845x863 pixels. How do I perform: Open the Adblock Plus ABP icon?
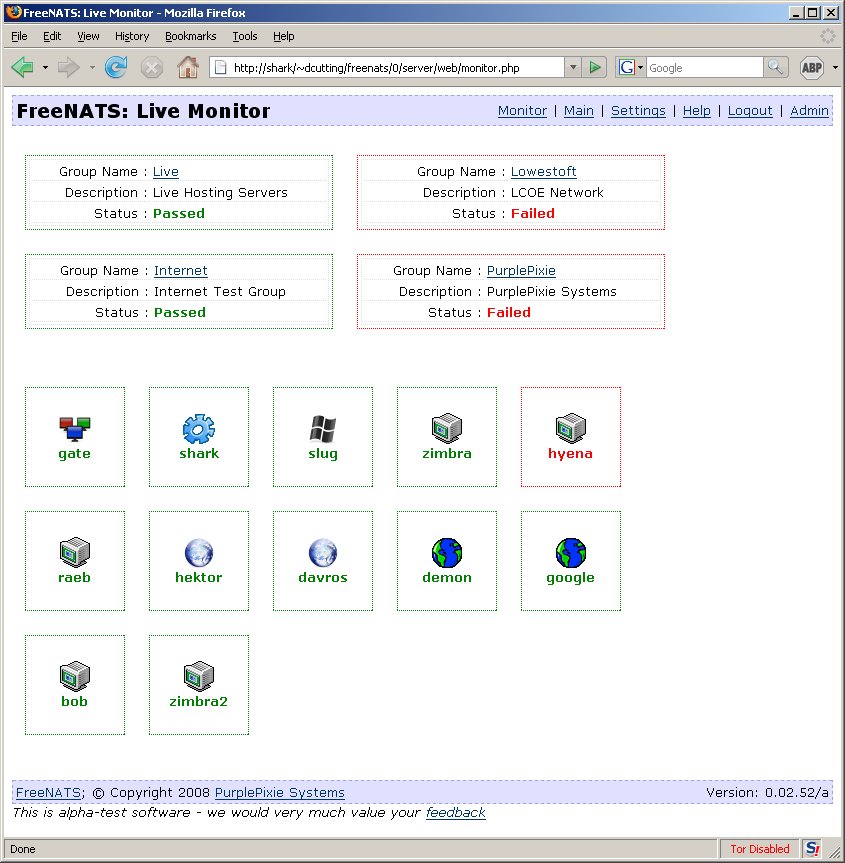click(812, 68)
